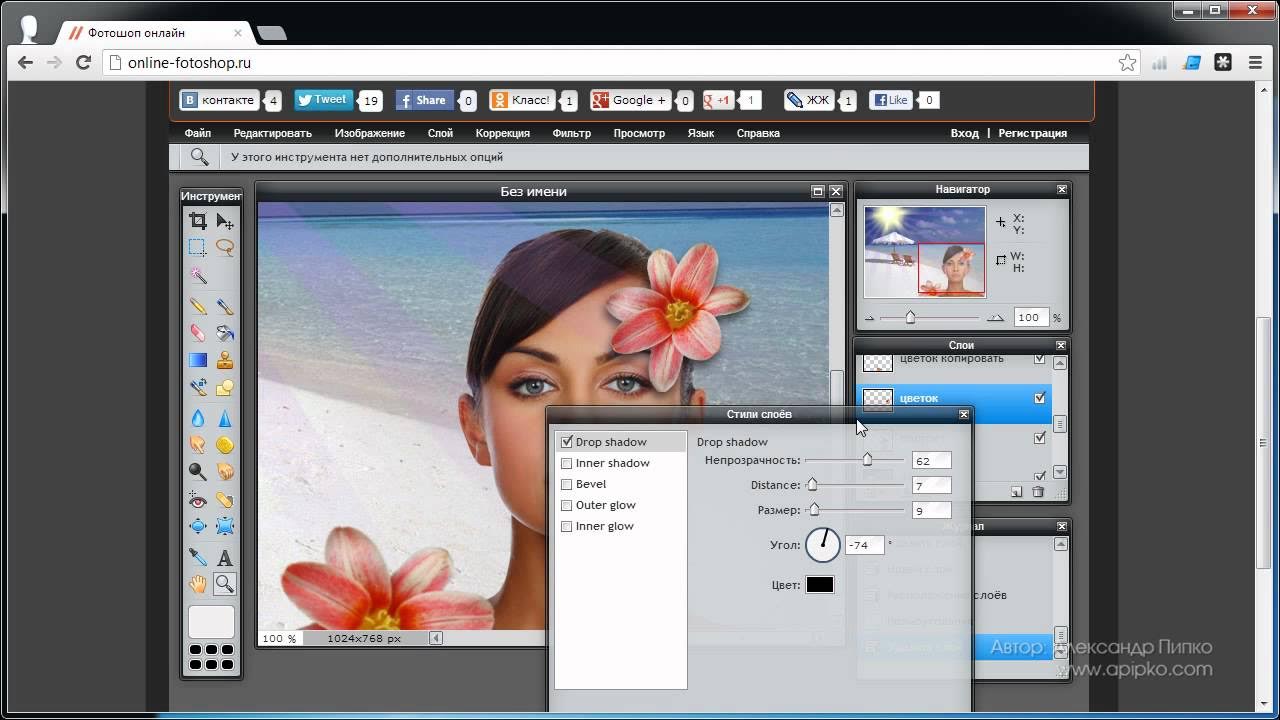Click the Угол angle dial
This screenshot has height=720, width=1280.
823,545
